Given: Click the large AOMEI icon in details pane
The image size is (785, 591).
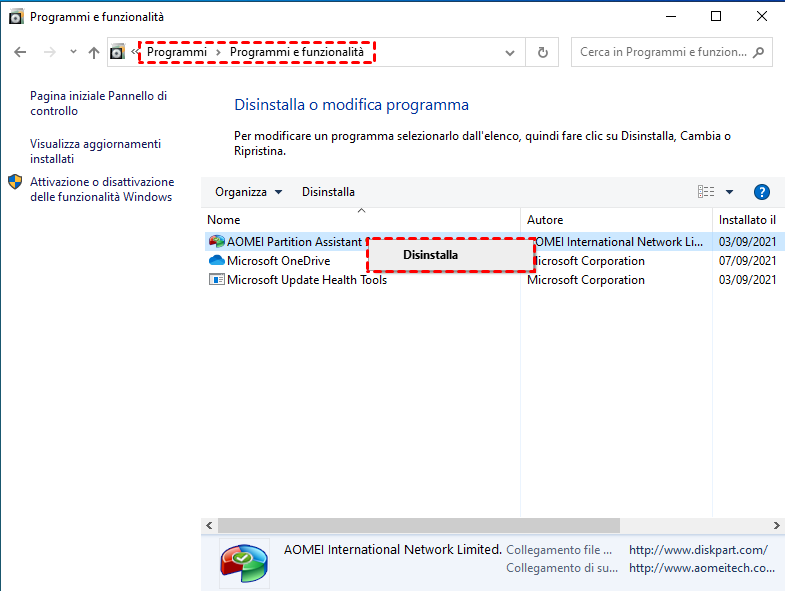Looking at the screenshot, I should [244, 563].
